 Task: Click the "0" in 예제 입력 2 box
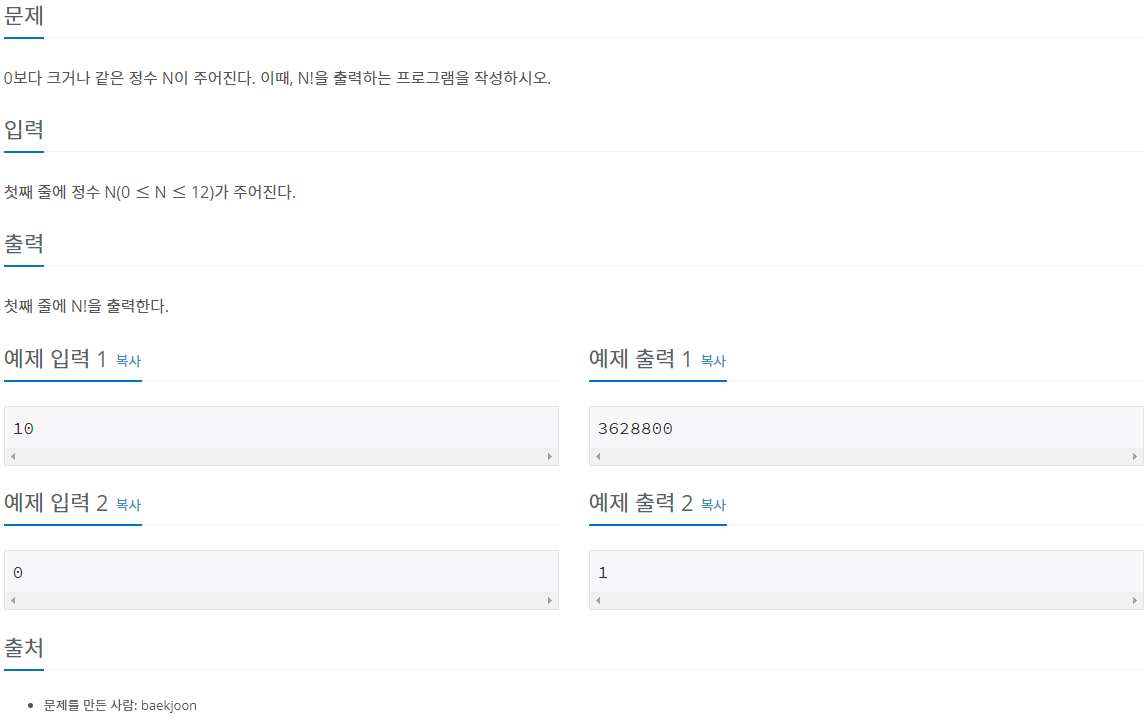pos(18,573)
